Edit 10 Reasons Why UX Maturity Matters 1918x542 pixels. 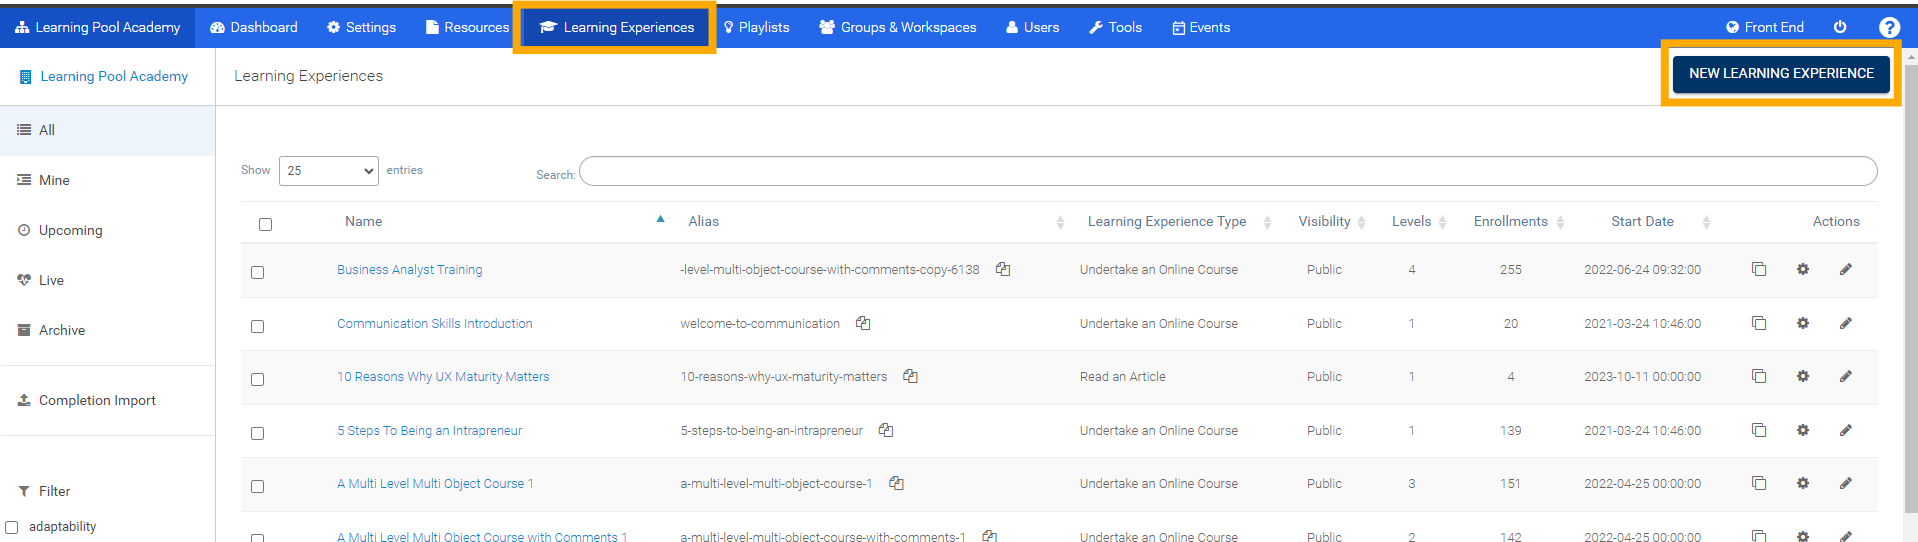pyautogui.click(x=1845, y=376)
